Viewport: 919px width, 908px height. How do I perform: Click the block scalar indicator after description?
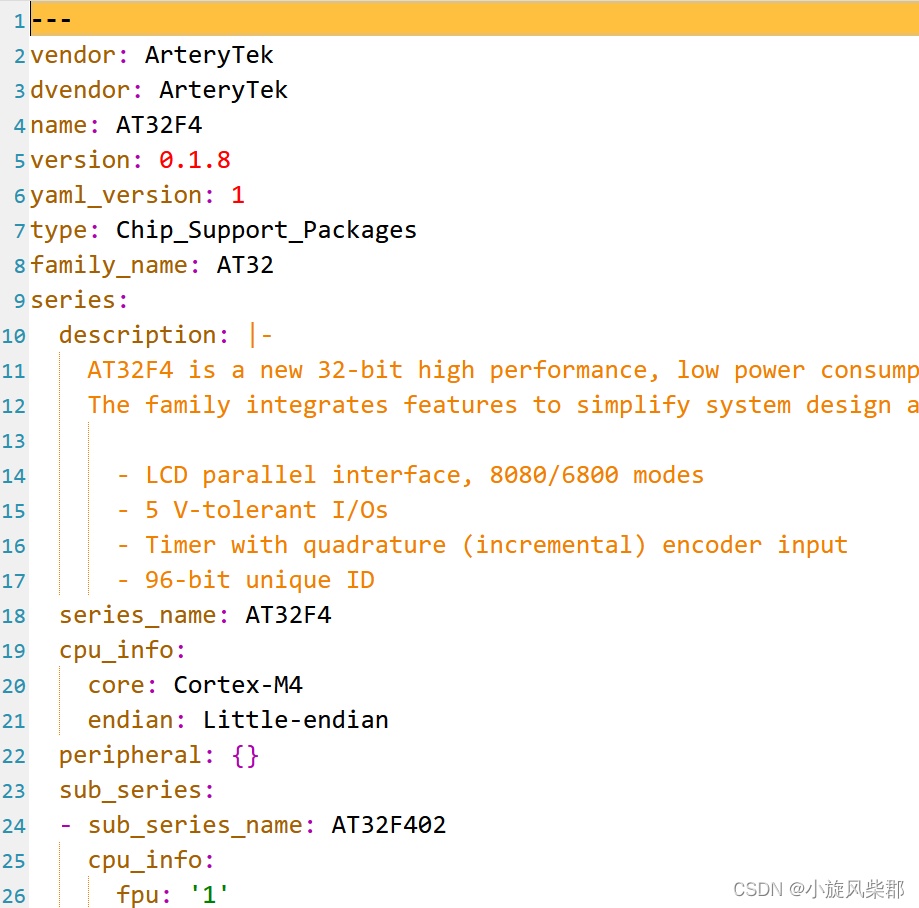click(x=260, y=335)
